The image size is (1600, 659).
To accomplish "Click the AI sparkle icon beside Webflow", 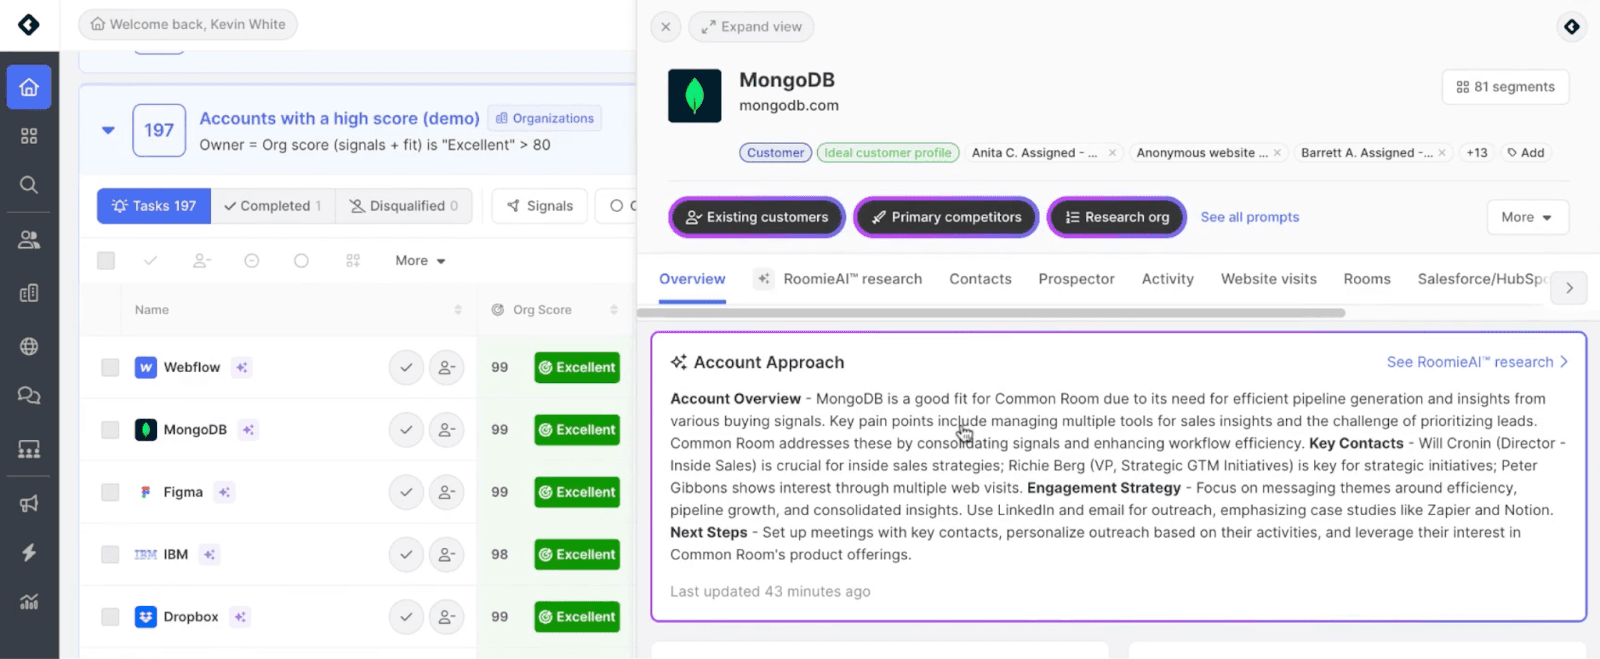I will coord(242,368).
